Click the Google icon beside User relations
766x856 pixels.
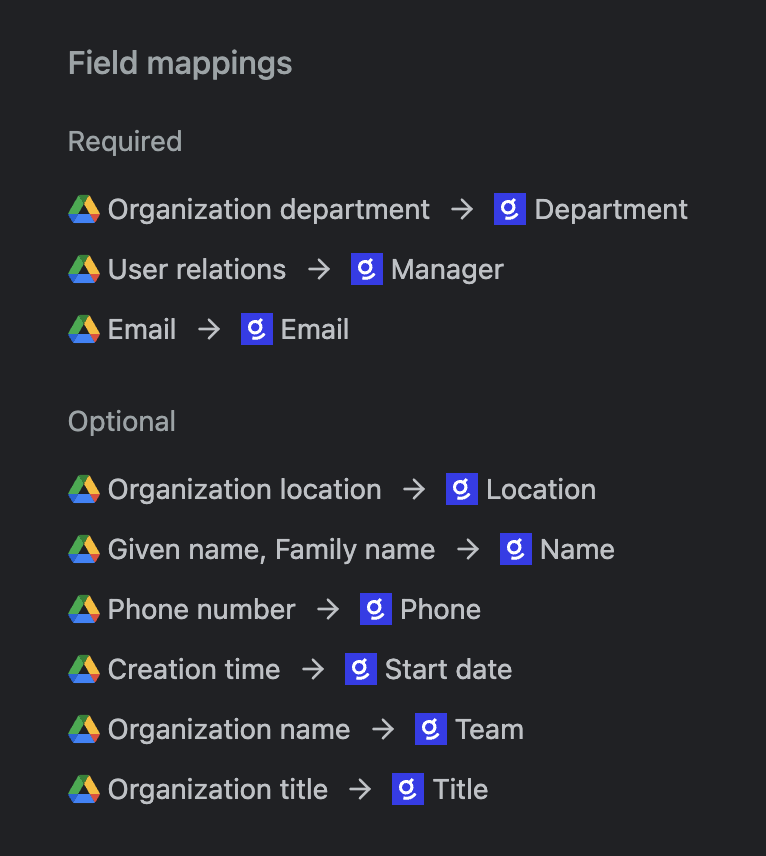[x=84, y=270]
